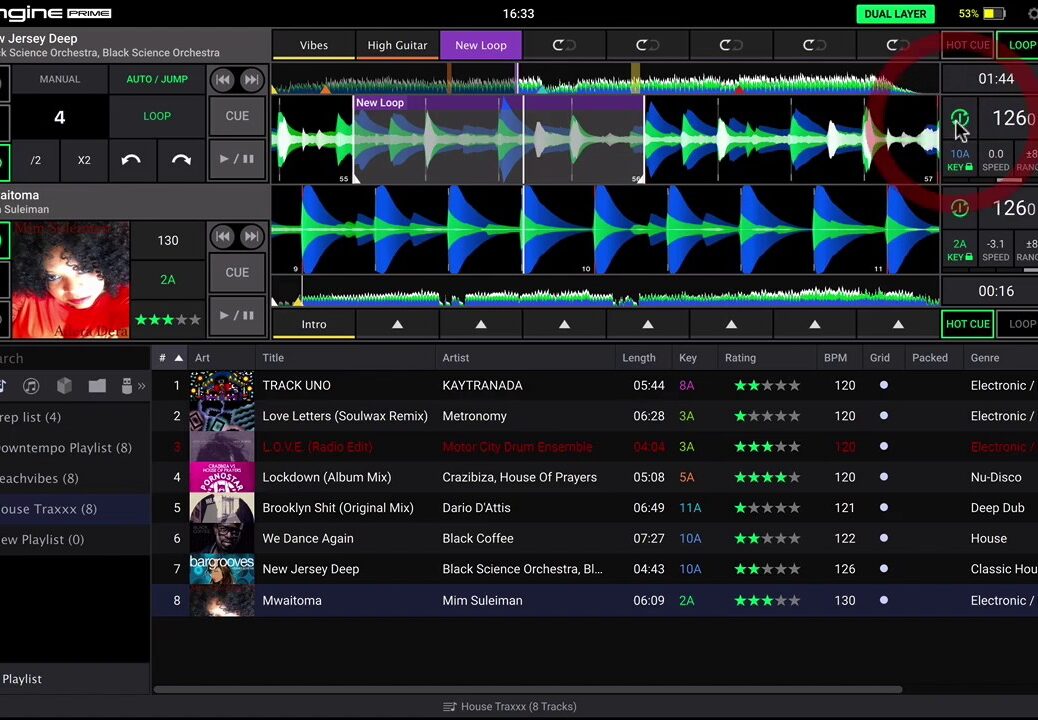The width and height of the screenshot is (1038, 720).
Task: Set the fifth hot cue slot on lower deck
Action: click(647, 324)
